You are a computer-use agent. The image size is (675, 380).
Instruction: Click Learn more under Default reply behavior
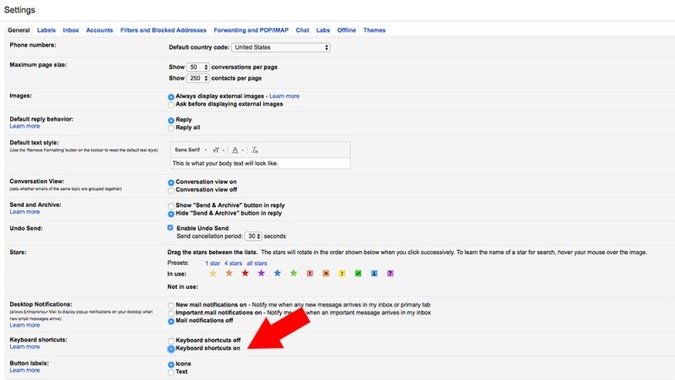(x=25, y=126)
